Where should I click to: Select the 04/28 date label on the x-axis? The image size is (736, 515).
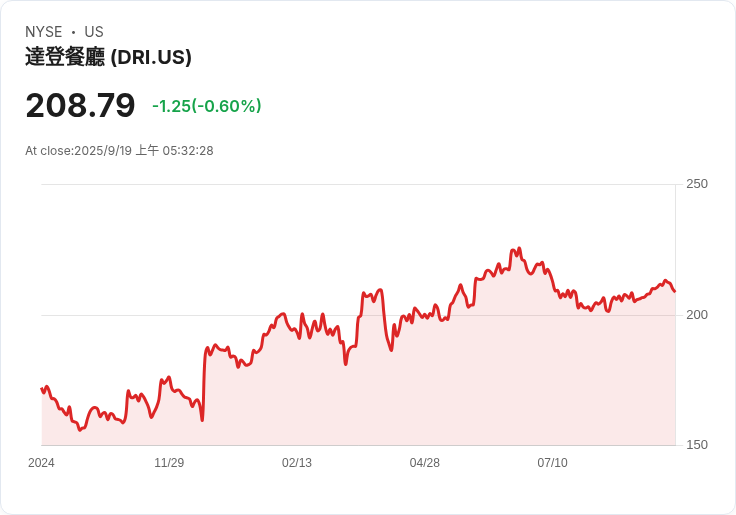point(425,463)
